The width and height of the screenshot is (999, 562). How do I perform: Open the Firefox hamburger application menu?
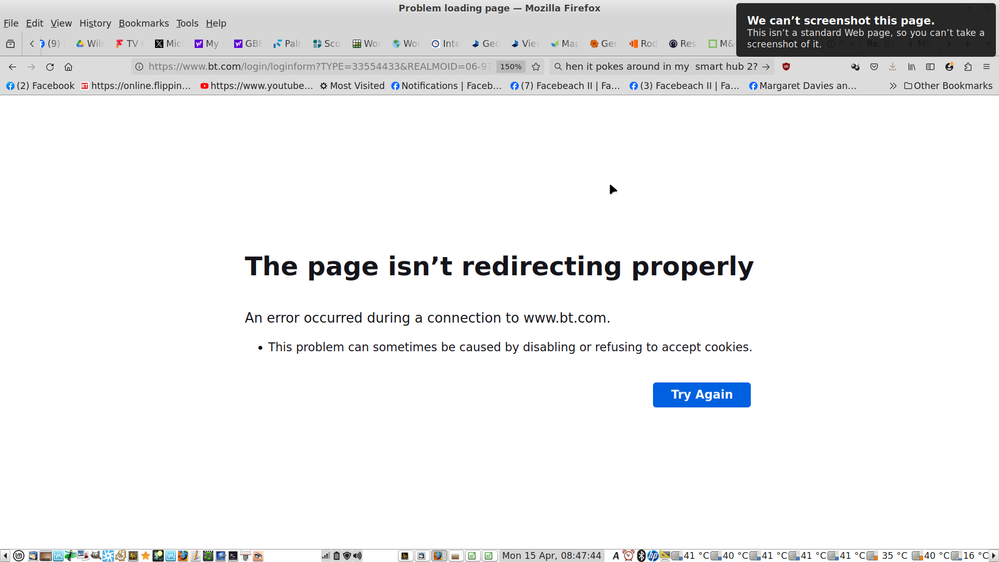(986, 66)
